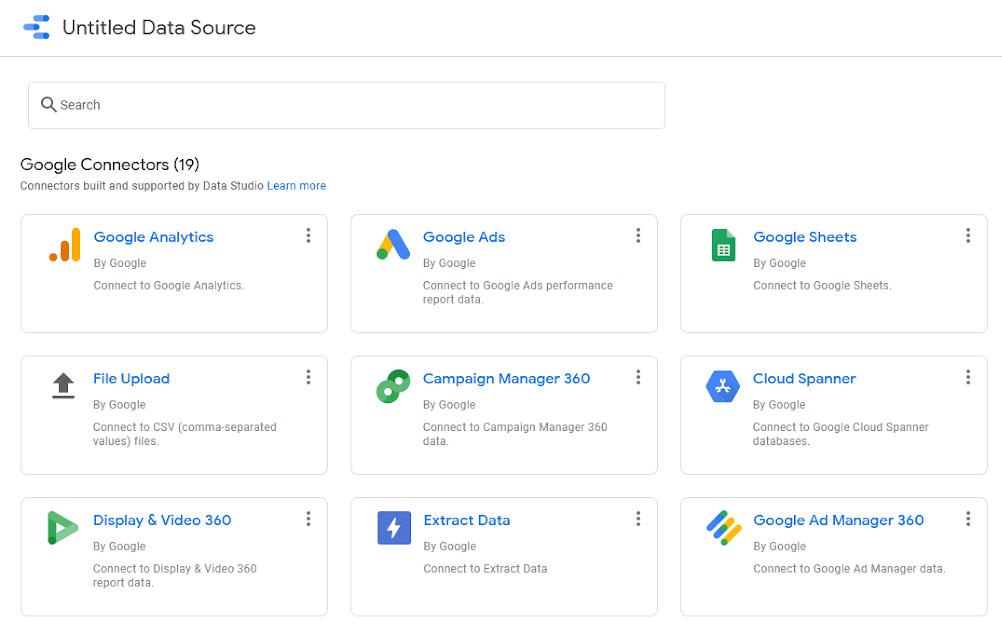Click the 'Google Connectors (19)' heading

[110, 165]
